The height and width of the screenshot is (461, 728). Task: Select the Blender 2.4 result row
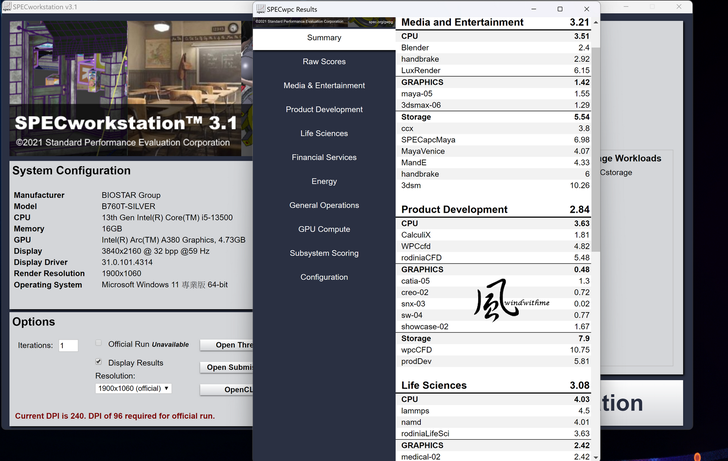(x=495, y=47)
